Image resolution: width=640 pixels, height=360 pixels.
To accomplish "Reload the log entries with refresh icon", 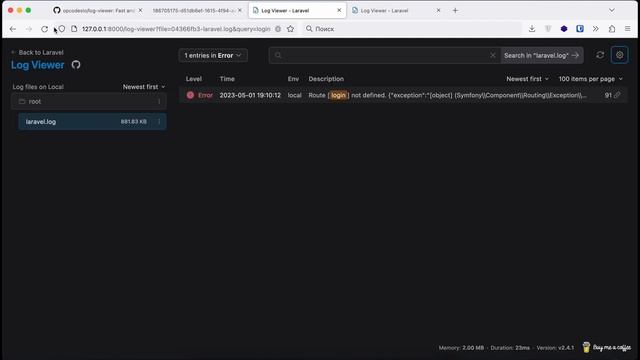I will click(600, 55).
